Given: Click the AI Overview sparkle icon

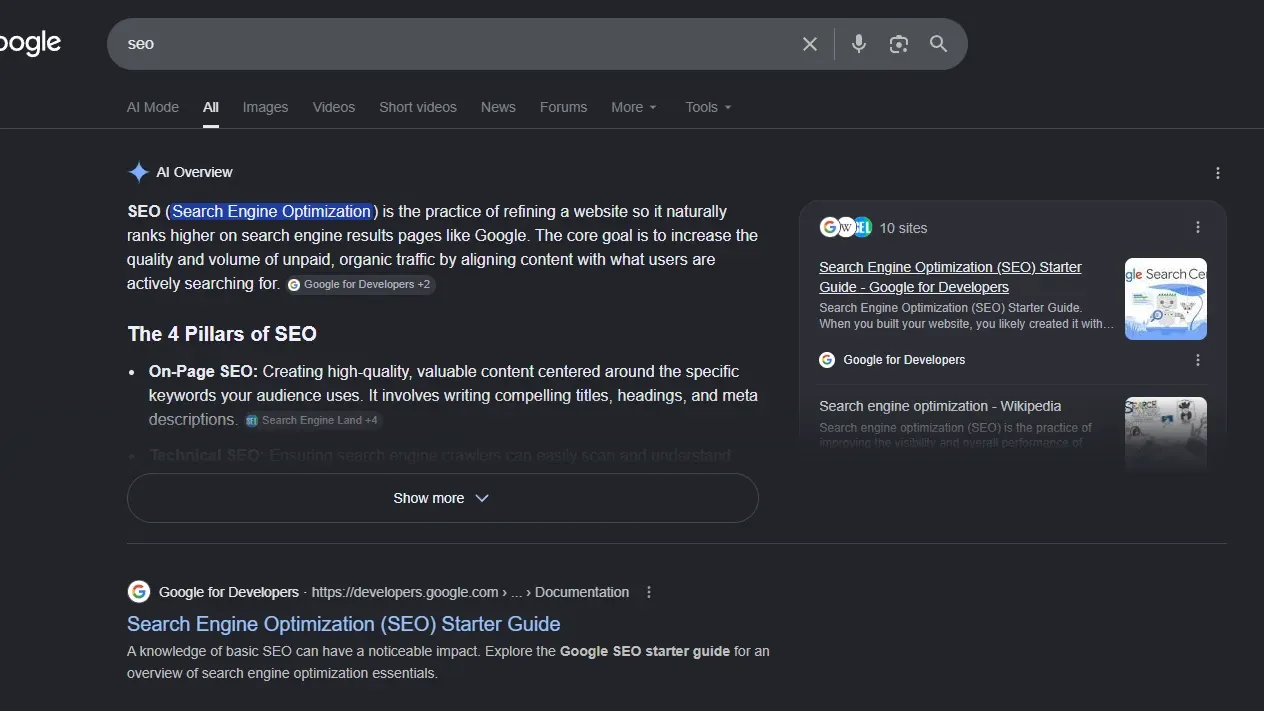Looking at the screenshot, I should pos(138,172).
